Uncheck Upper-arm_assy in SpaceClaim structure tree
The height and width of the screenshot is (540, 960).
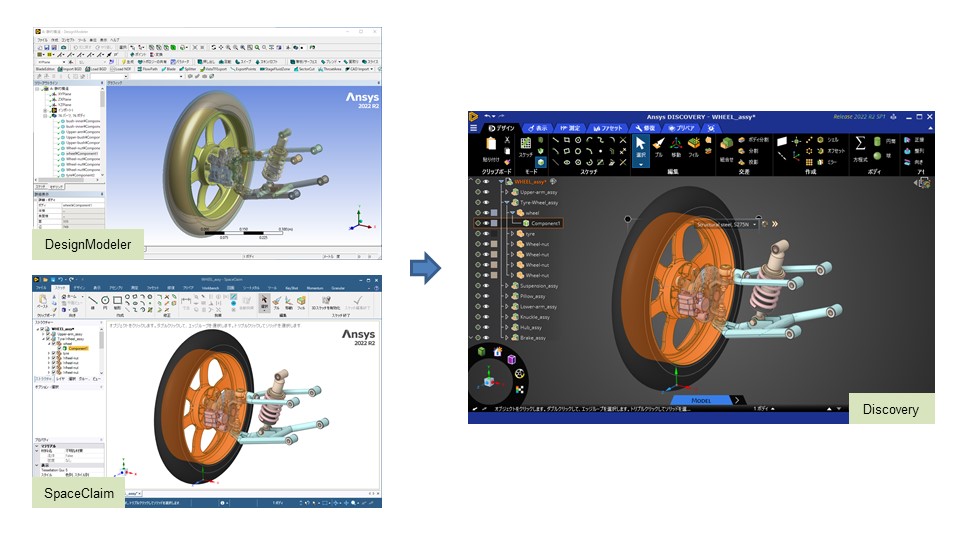48,334
